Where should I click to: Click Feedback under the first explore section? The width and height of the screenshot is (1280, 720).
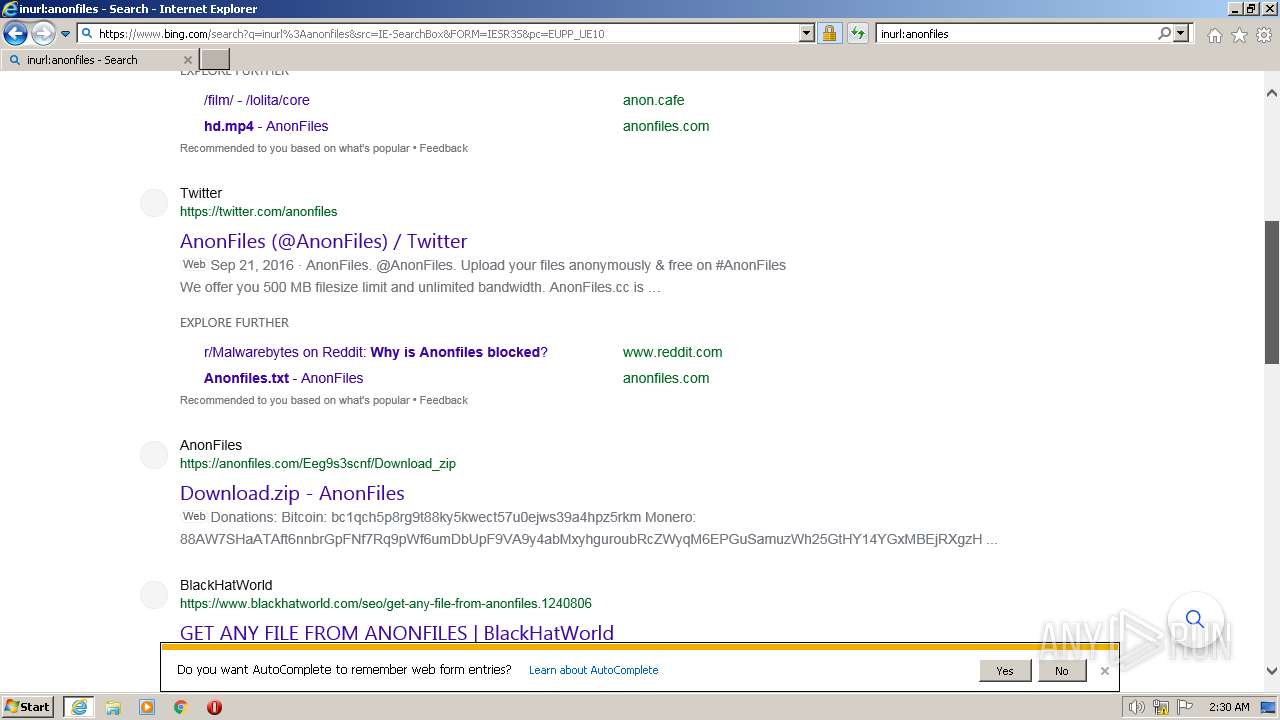tap(444, 148)
